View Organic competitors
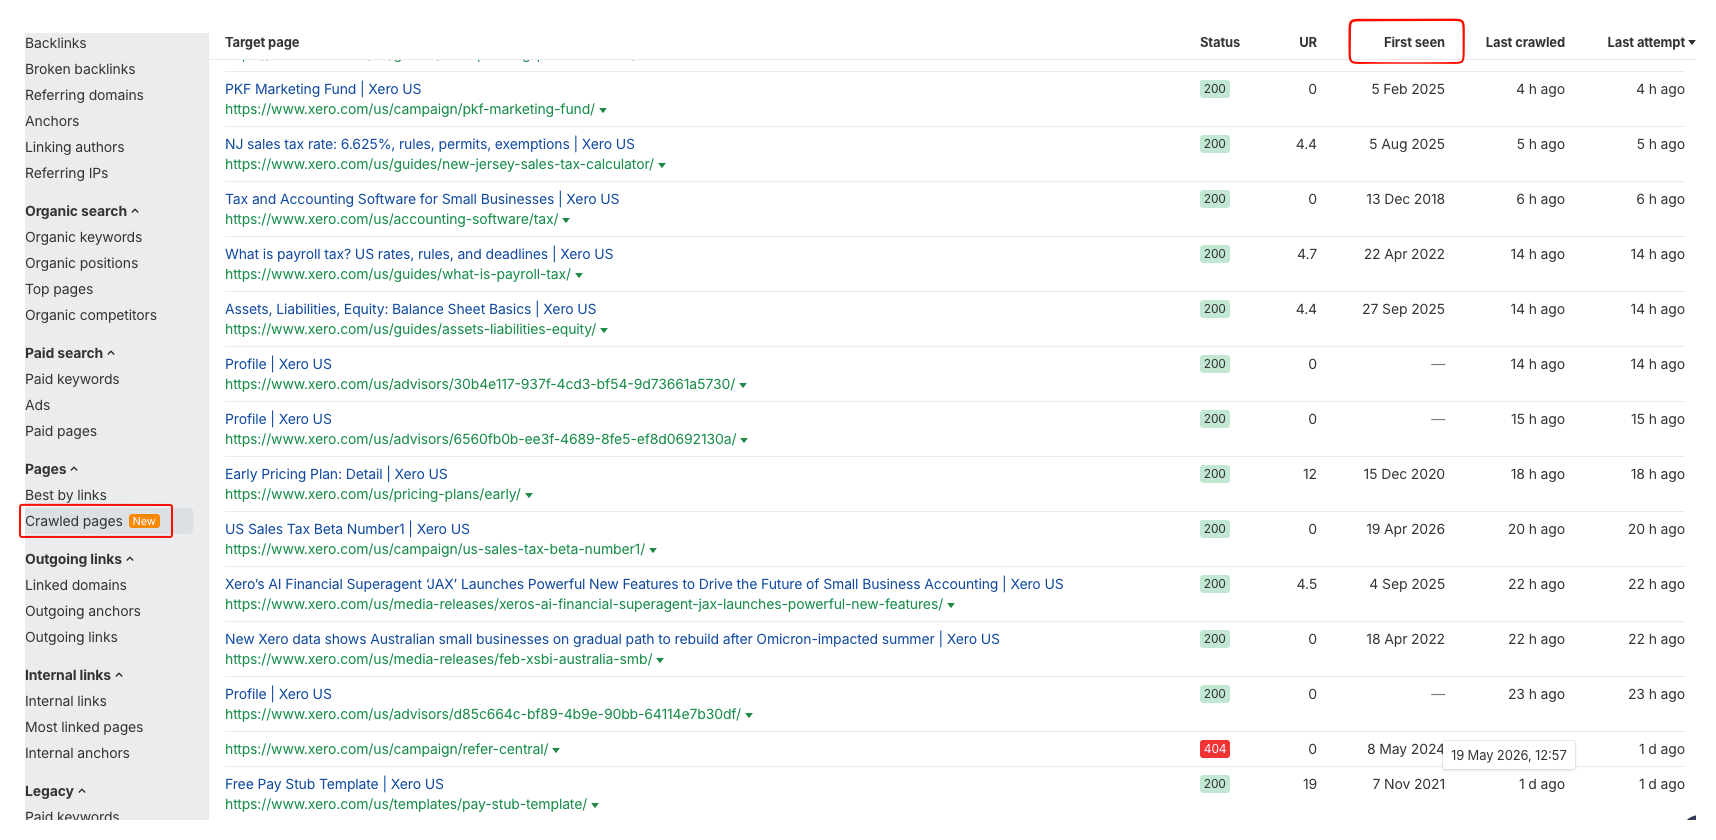Screen dimensions: 1716x840 pyautogui.click(x=91, y=315)
